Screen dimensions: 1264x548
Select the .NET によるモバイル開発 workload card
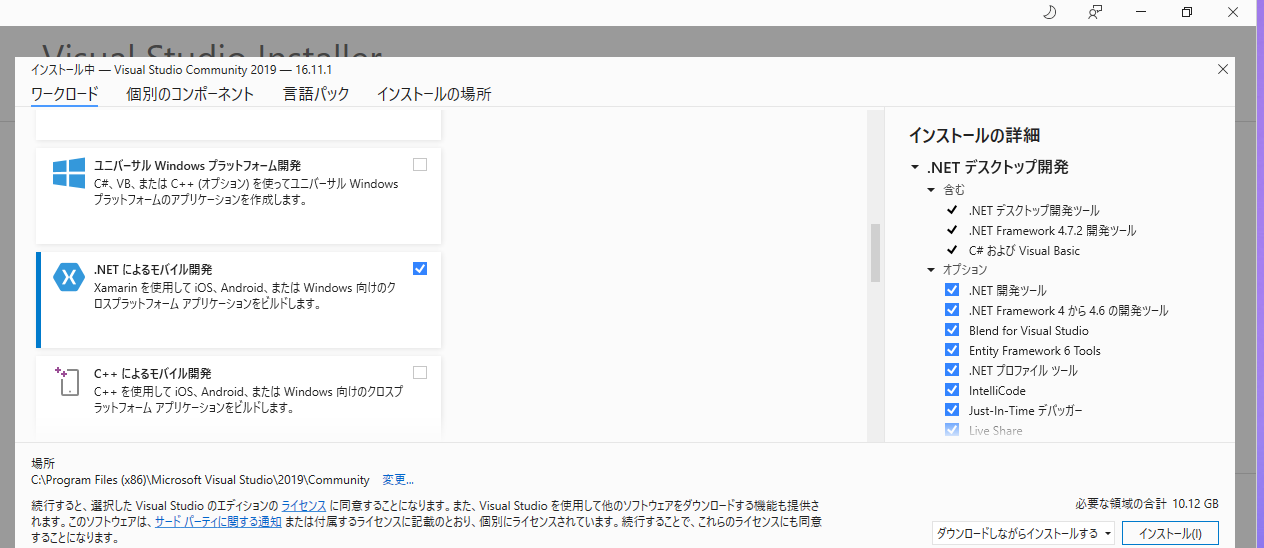coord(238,300)
